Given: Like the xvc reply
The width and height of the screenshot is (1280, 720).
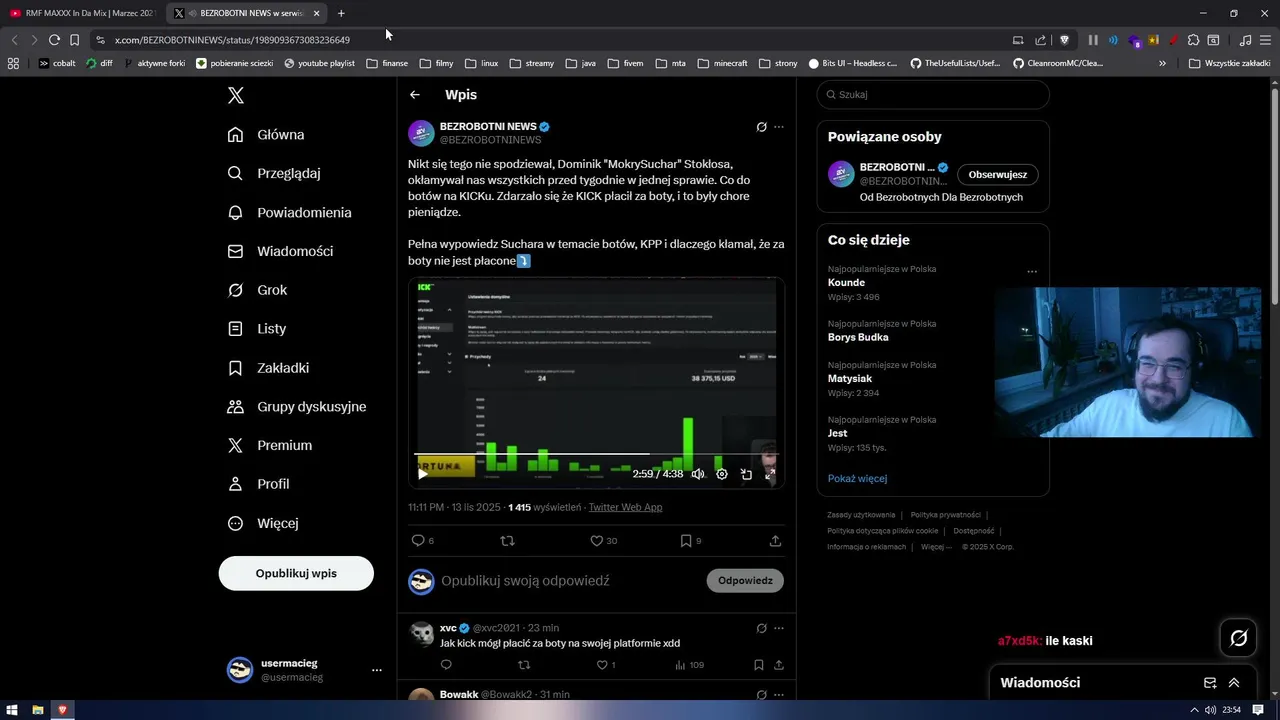Looking at the screenshot, I should point(602,665).
